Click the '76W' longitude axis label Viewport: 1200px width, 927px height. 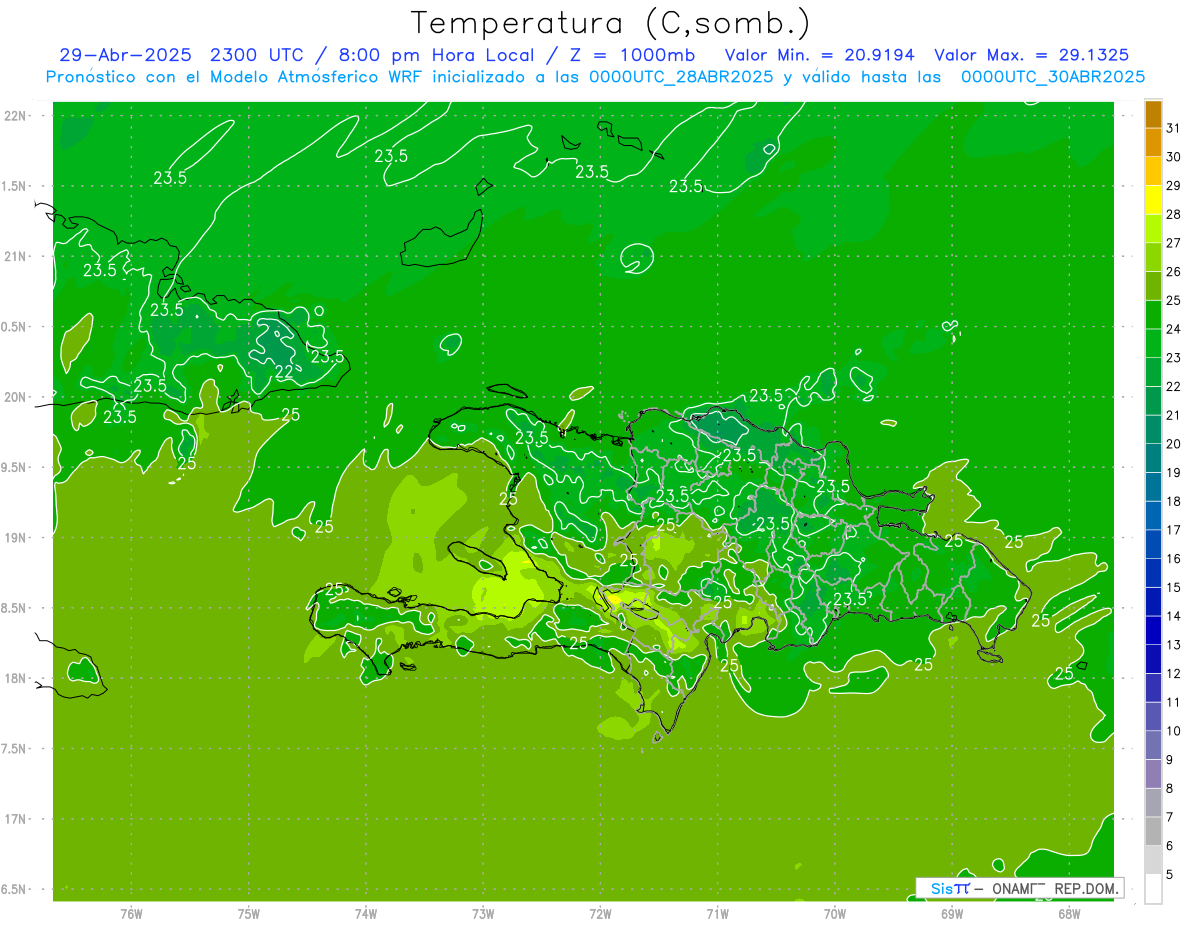pyautogui.click(x=131, y=913)
